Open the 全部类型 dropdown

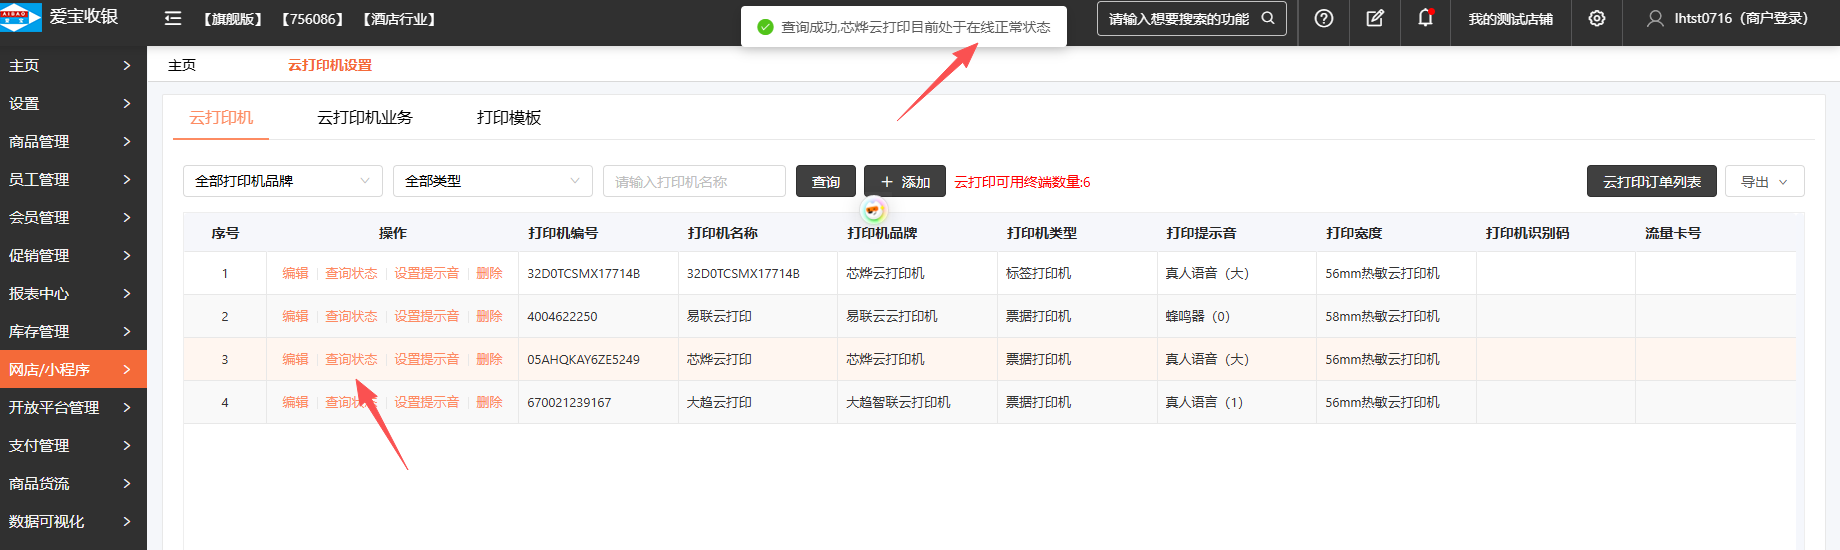492,181
